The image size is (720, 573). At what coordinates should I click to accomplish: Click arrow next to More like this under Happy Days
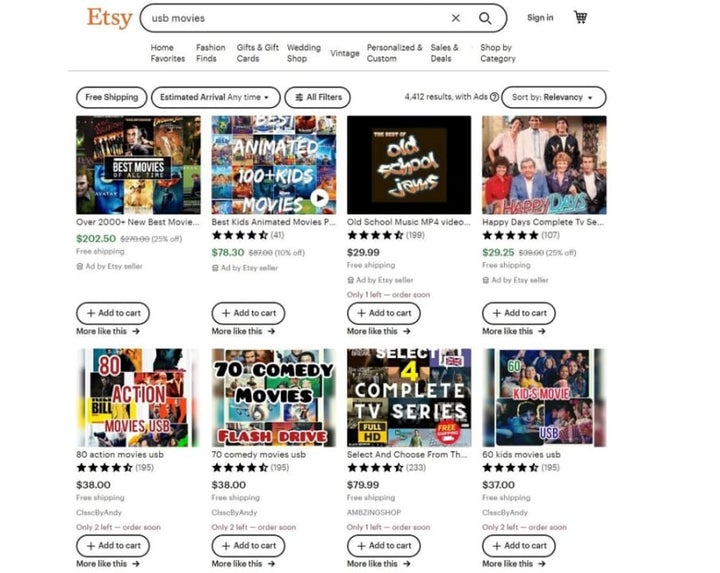(x=542, y=331)
